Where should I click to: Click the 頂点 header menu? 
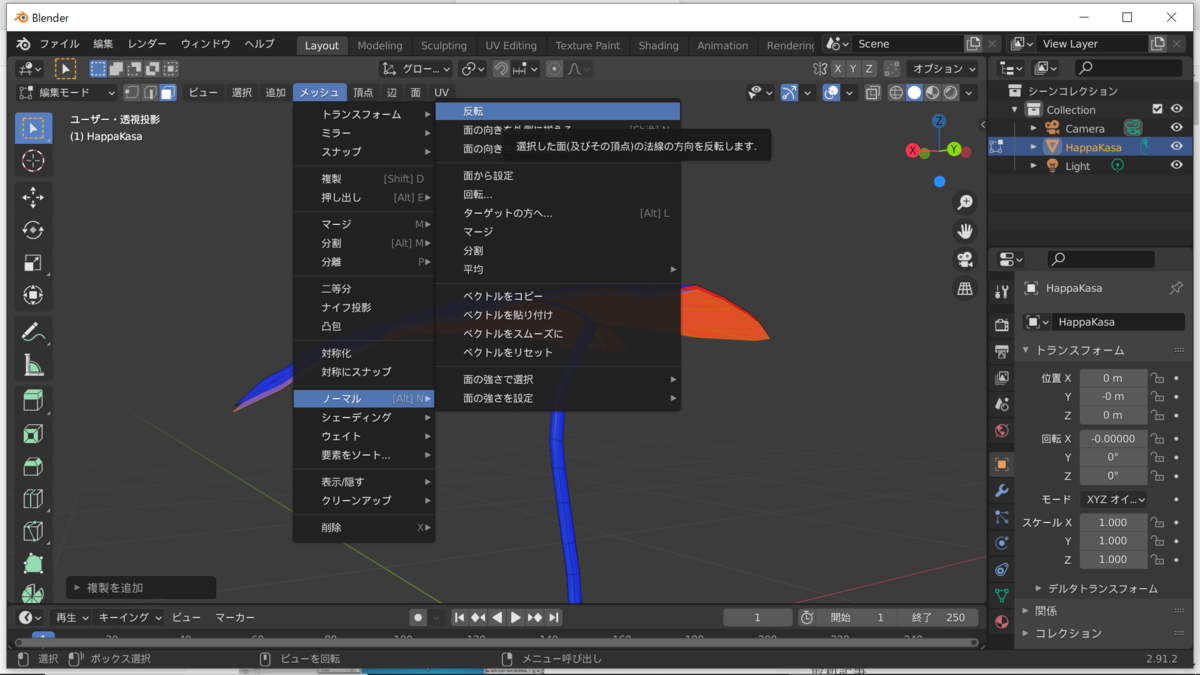363,92
